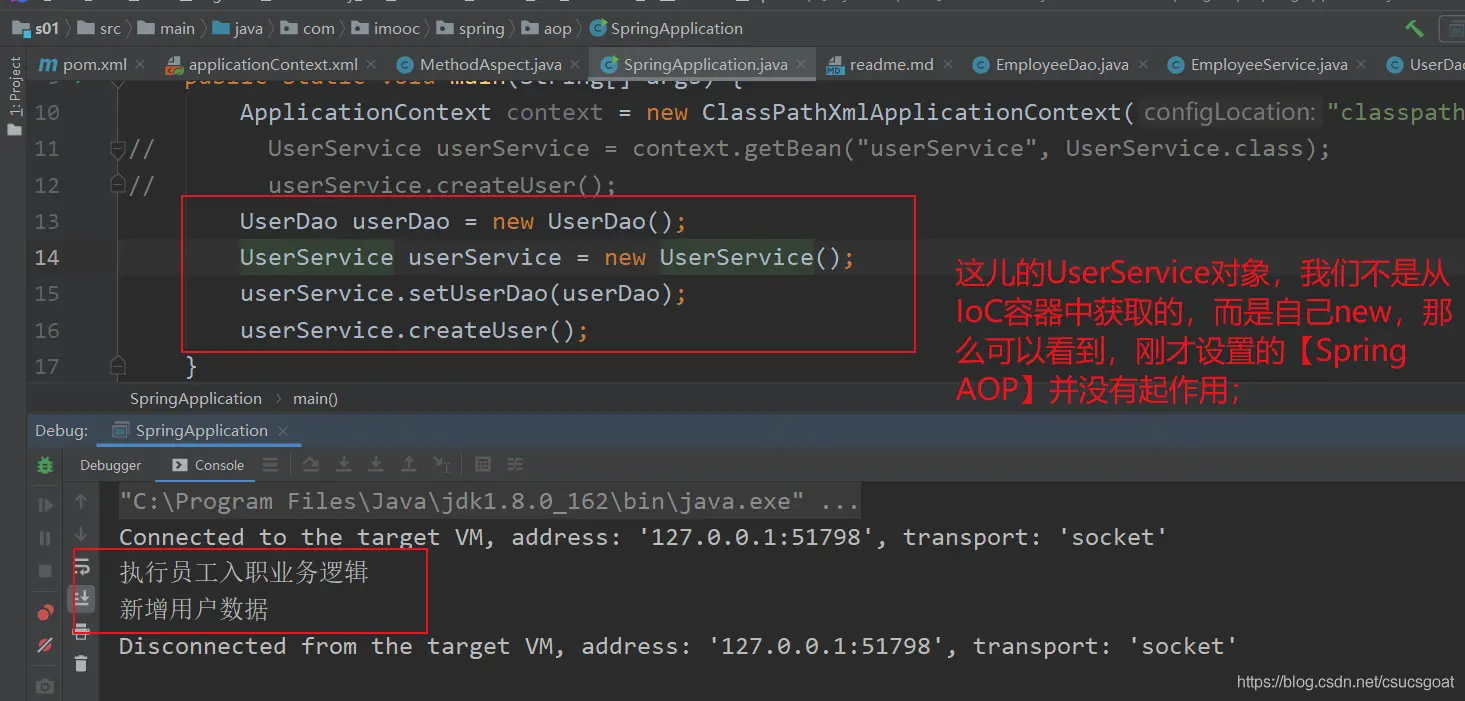Open View Breakpoints (double red circles icon)
Viewport: 1465px width, 701px height.
coord(45,612)
